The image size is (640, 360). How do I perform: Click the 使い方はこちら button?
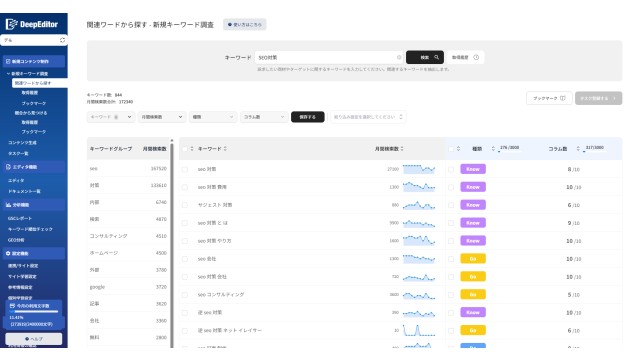pyautogui.click(x=244, y=24)
